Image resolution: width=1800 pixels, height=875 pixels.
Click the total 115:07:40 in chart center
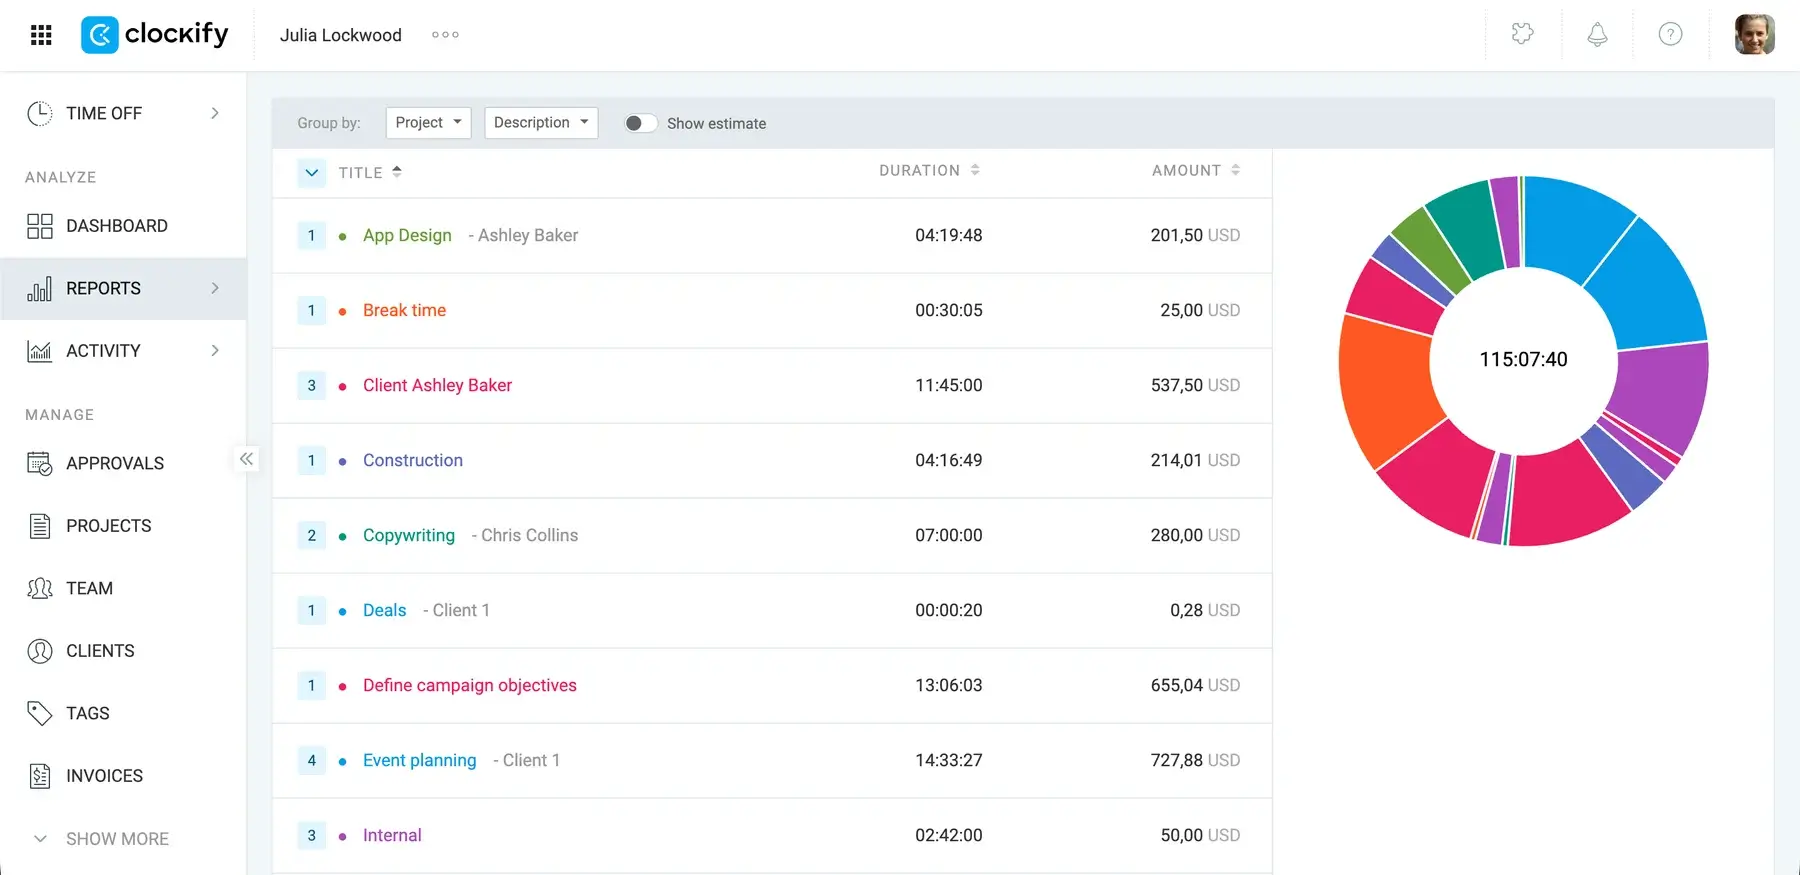coord(1523,359)
